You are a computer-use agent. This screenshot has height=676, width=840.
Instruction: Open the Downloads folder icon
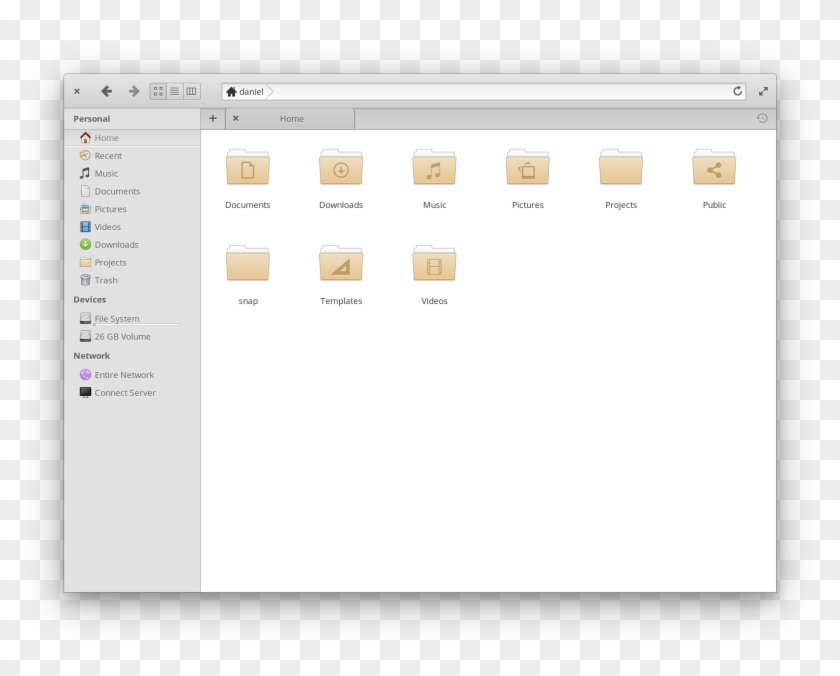pyautogui.click(x=341, y=168)
